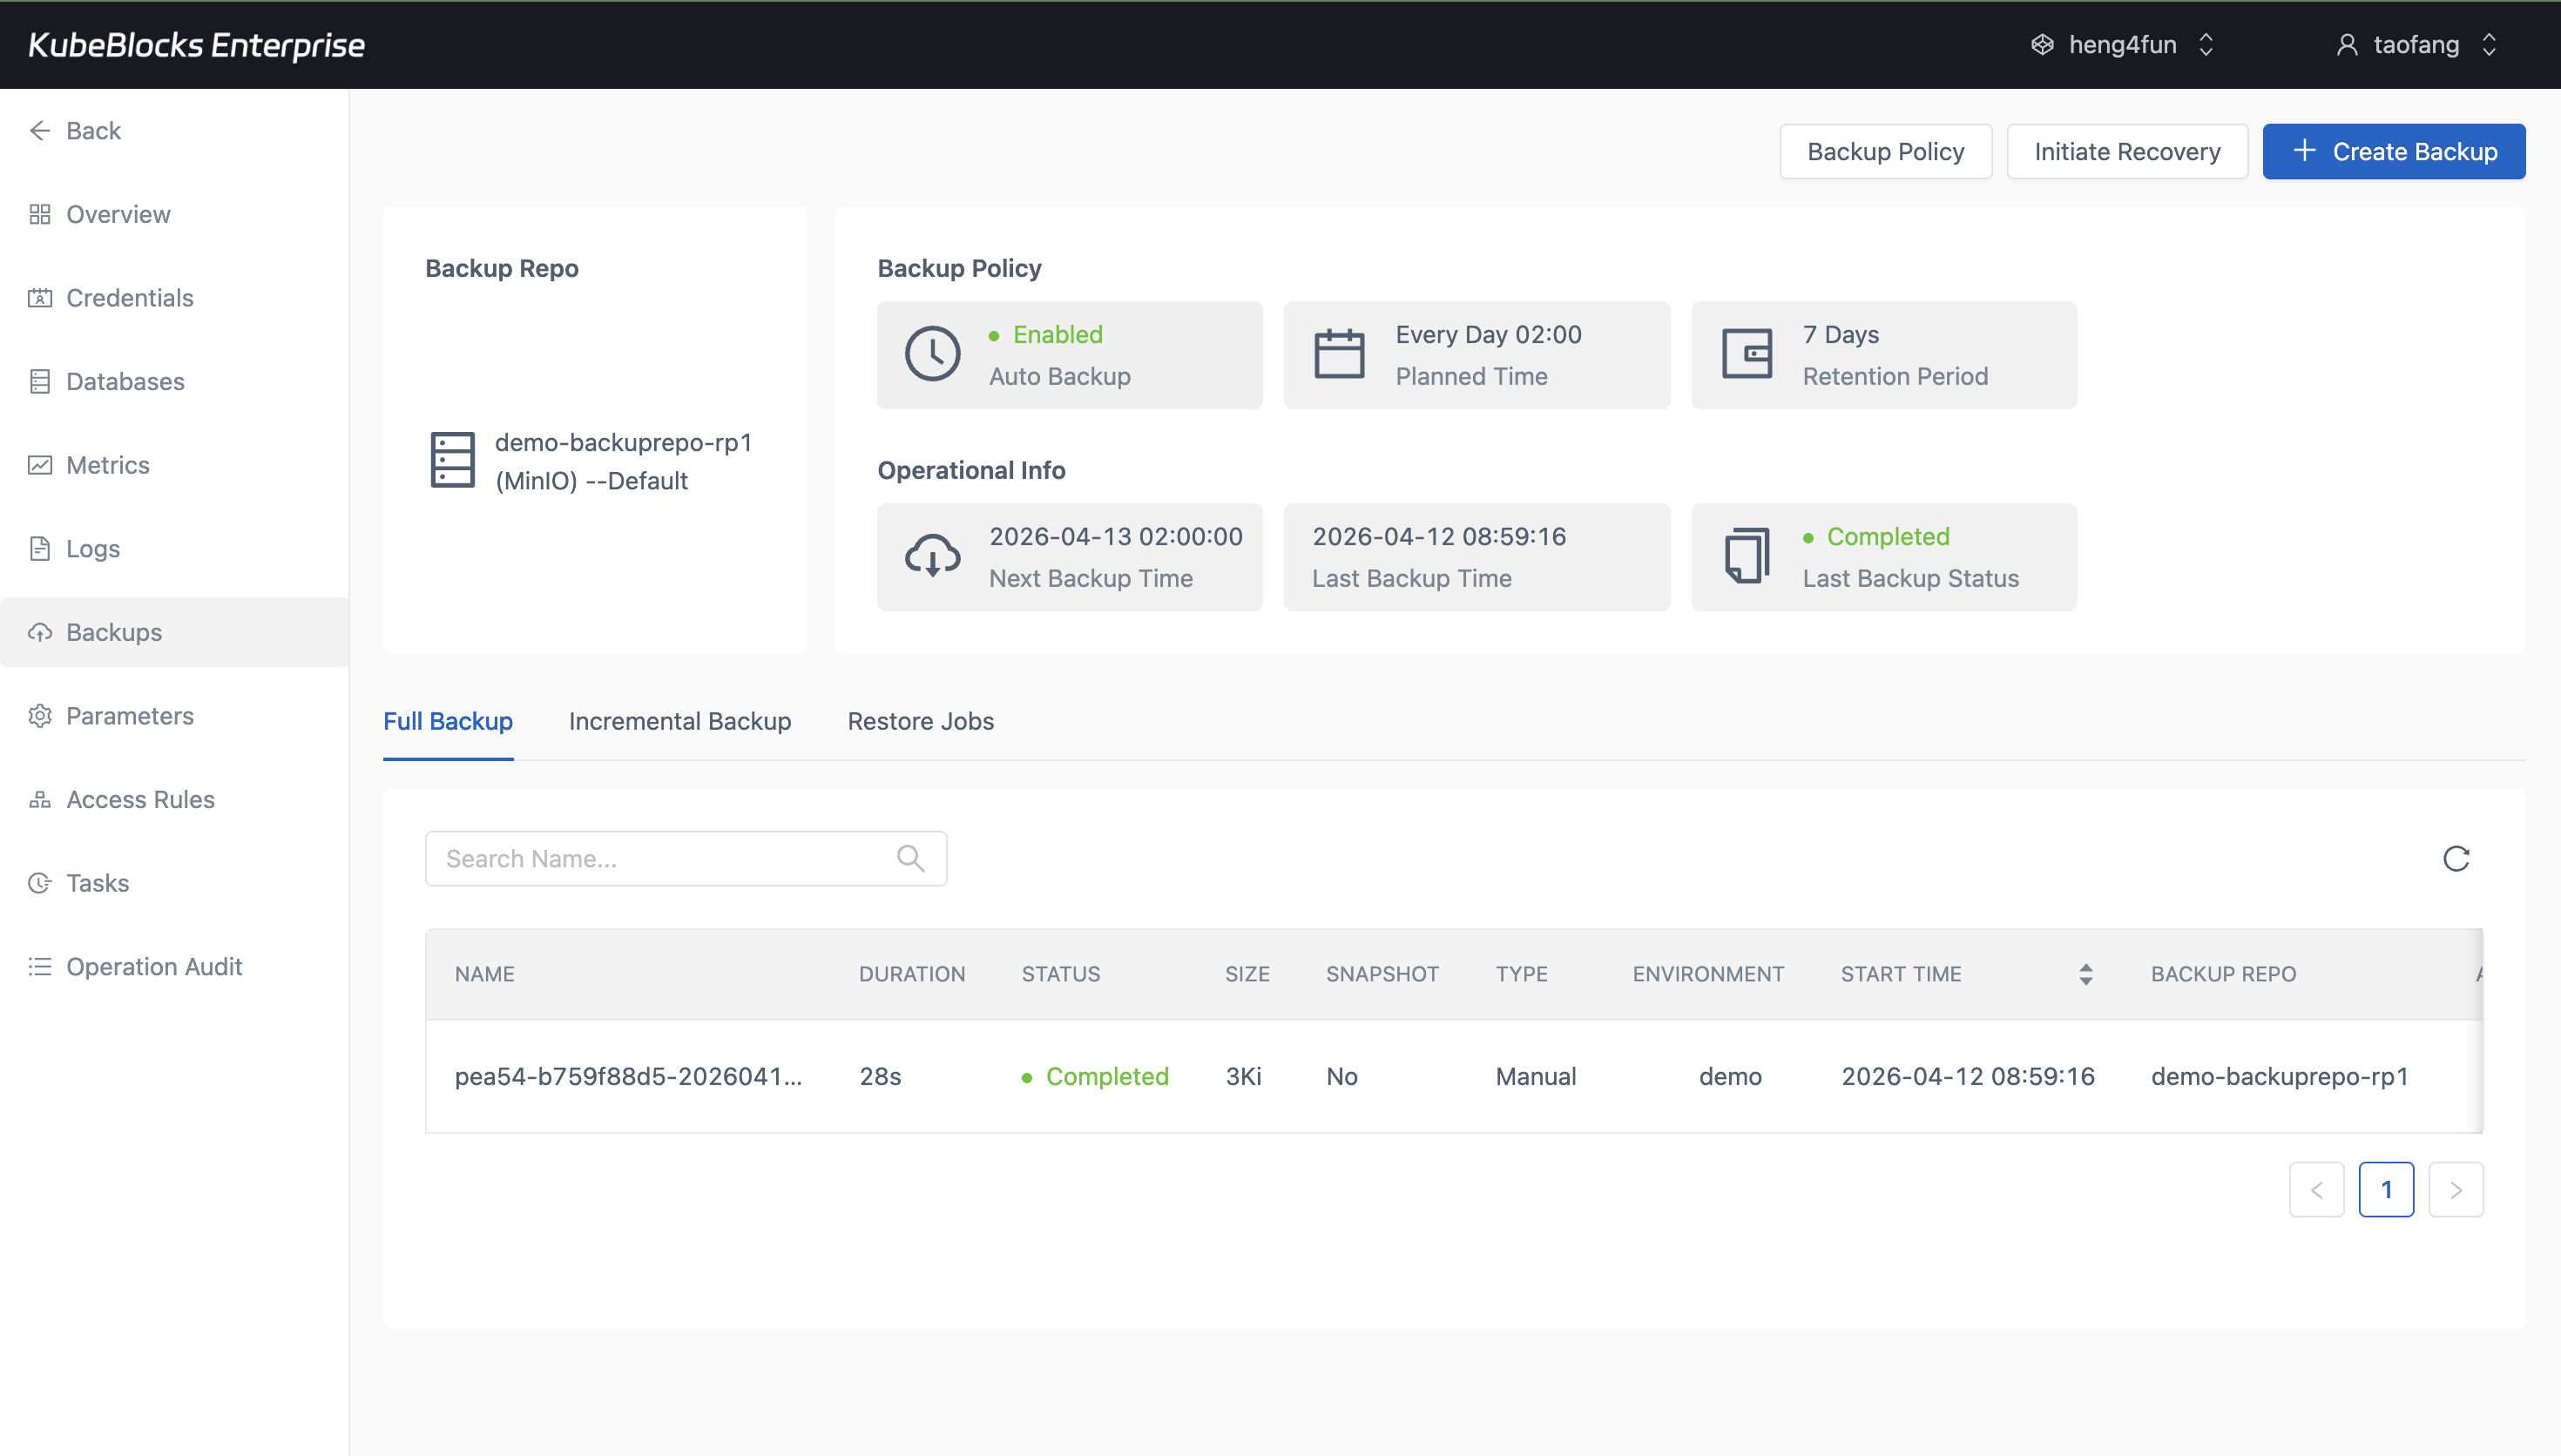Image resolution: width=2561 pixels, height=1456 pixels.
Task: Open Access Rules settings
Action: point(140,799)
